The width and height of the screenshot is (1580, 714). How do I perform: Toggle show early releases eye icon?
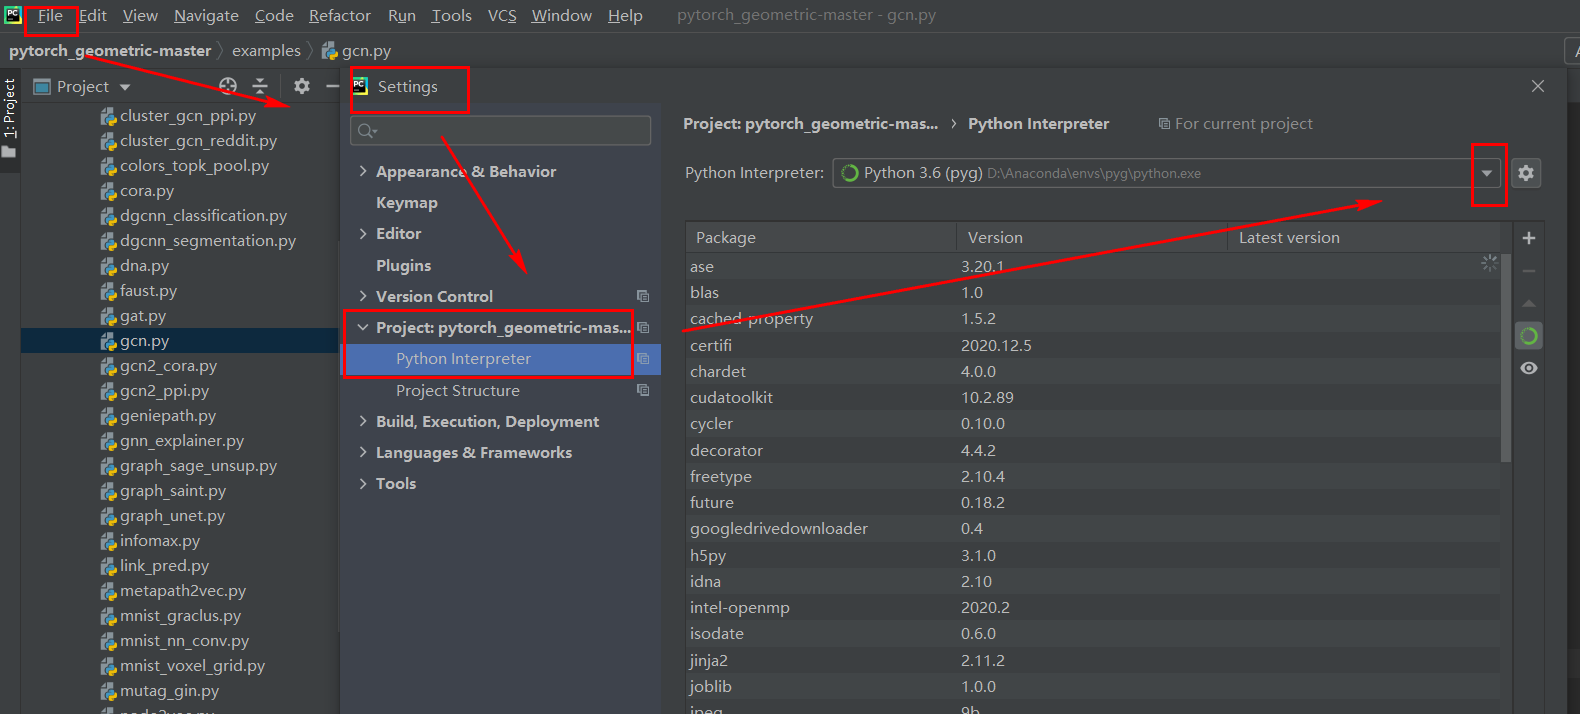point(1529,368)
